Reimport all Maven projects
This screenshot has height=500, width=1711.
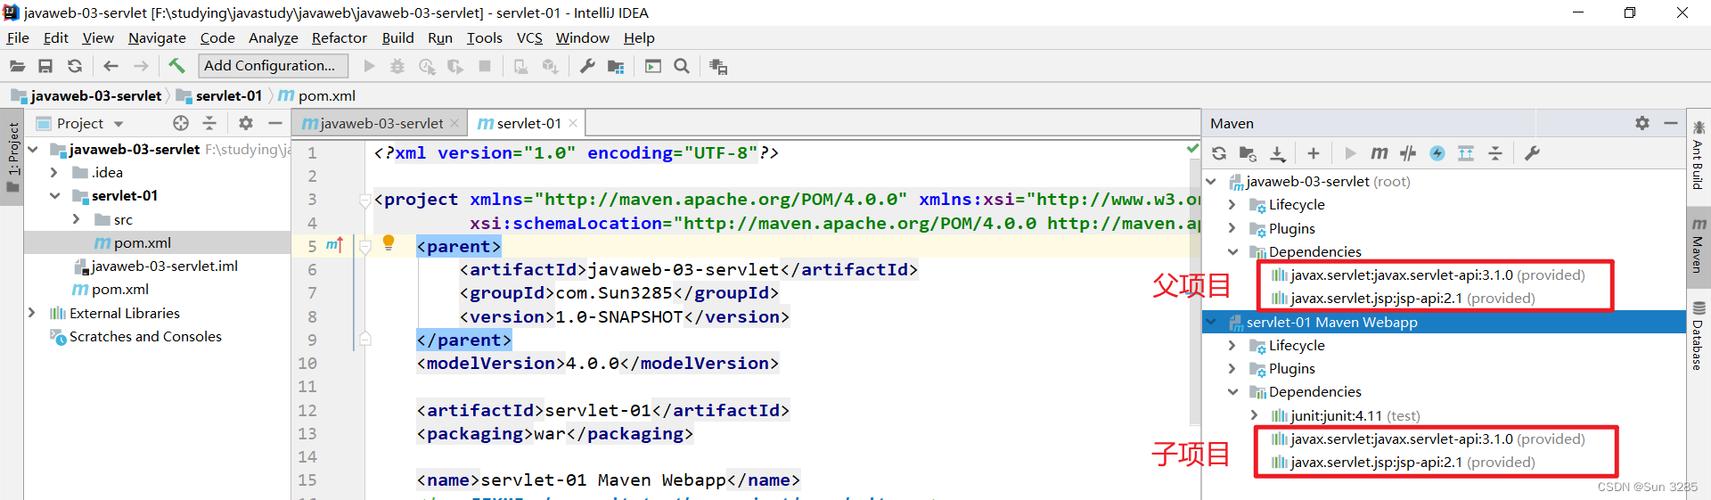click(1218, 153)
